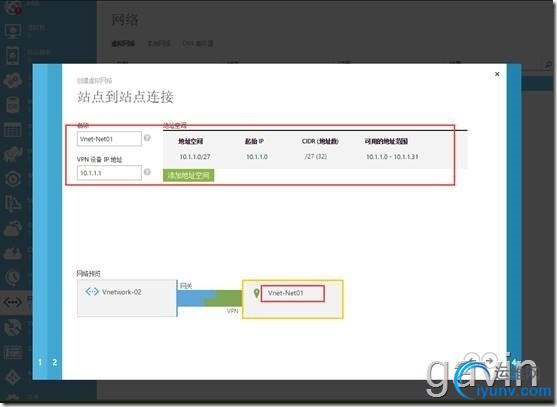This screenshot has width=557, height=407.
Task: Open HDInsight elephant icon in sidebar
Action: click(13, 154)
